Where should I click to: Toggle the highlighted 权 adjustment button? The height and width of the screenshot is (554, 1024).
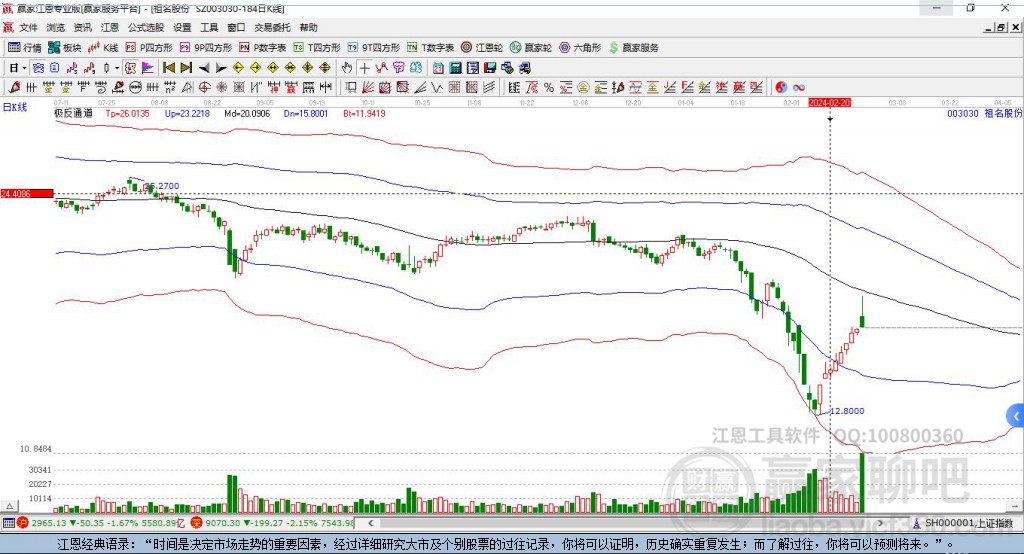pos(130,68)
